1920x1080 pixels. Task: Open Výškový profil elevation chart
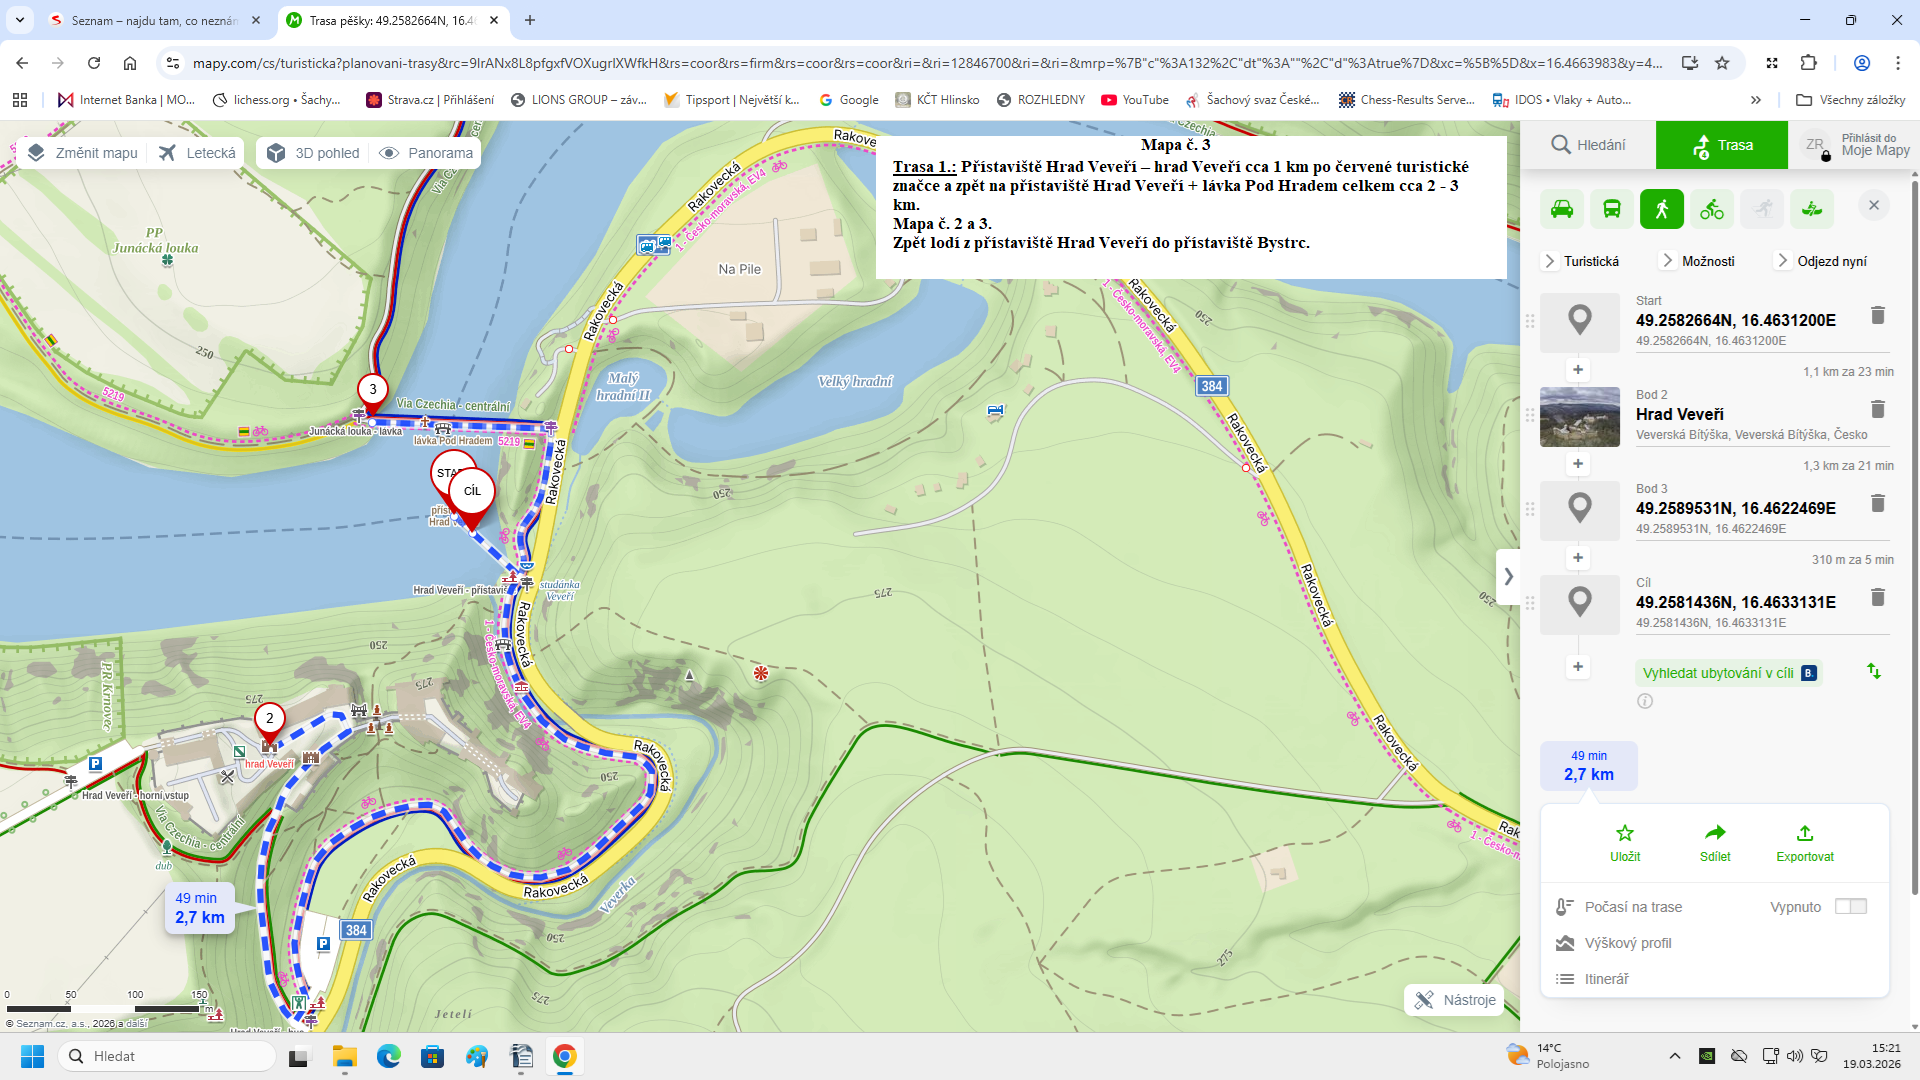tap(1627, 943)
